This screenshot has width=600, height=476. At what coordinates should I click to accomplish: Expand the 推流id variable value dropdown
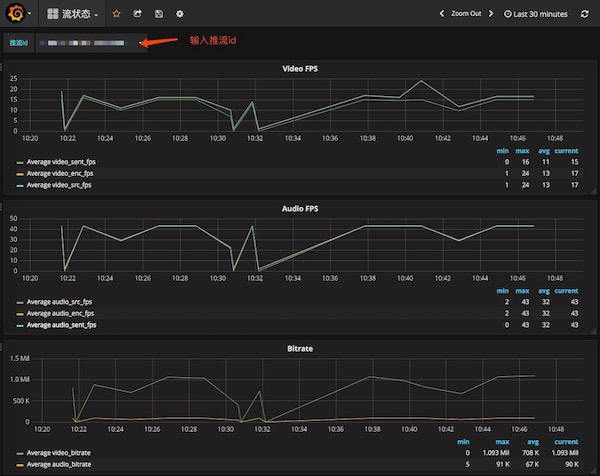pos(91,43)
